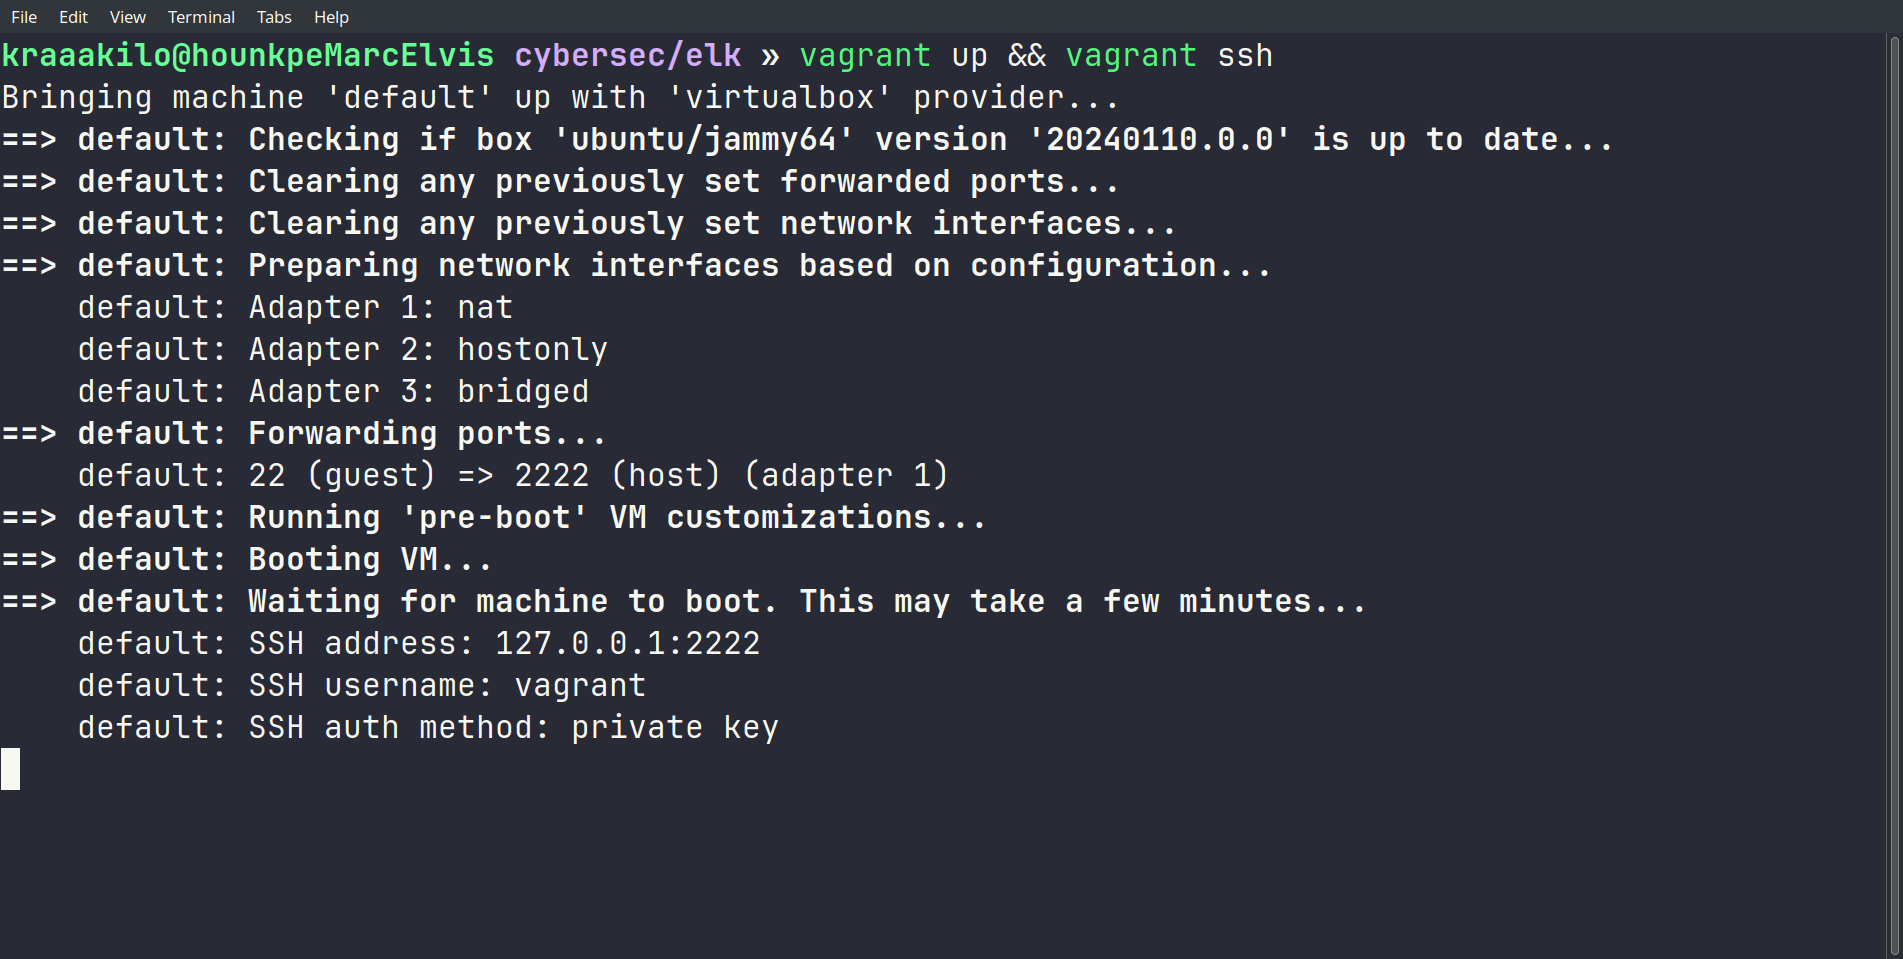Click the username kraaakilo@hounkpeMarcElvis in prompt
1903x959 pixels.
point(248,56)
